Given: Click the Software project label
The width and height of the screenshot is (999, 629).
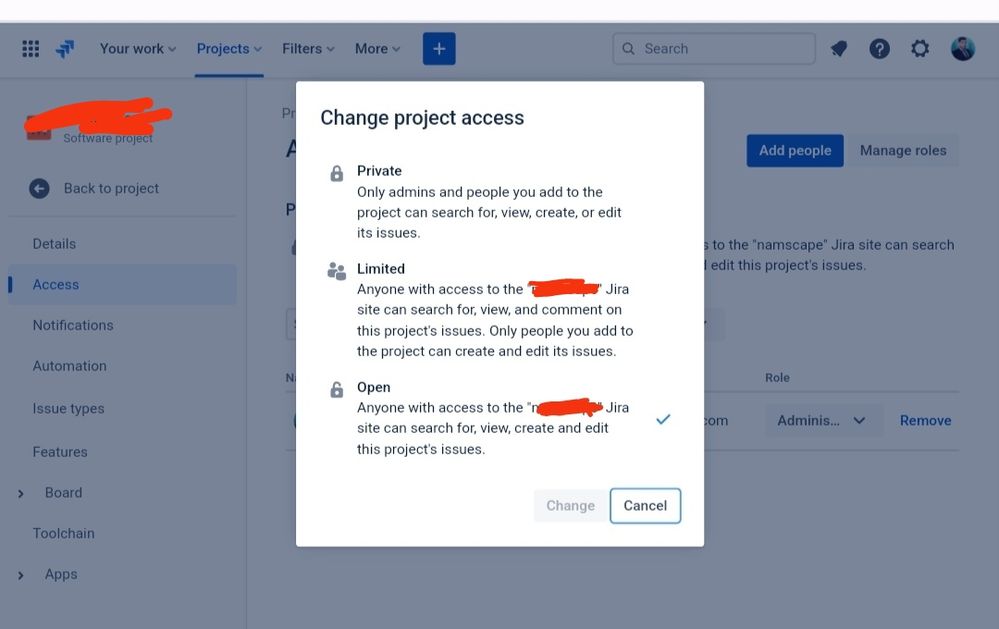Looking at the screenshot, I should pos(108,138).
